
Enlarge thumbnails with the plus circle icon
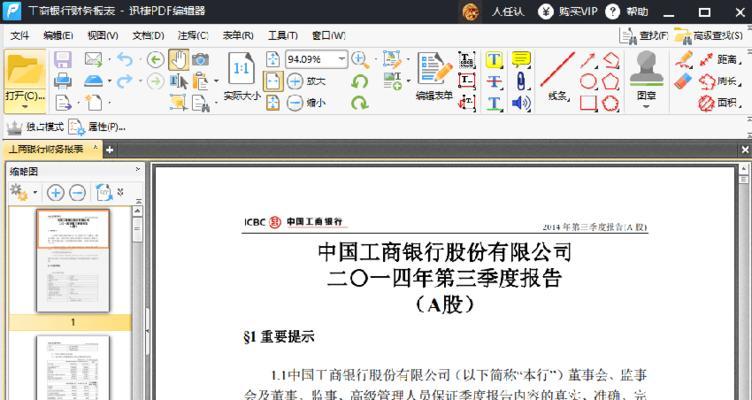point(56,193)
